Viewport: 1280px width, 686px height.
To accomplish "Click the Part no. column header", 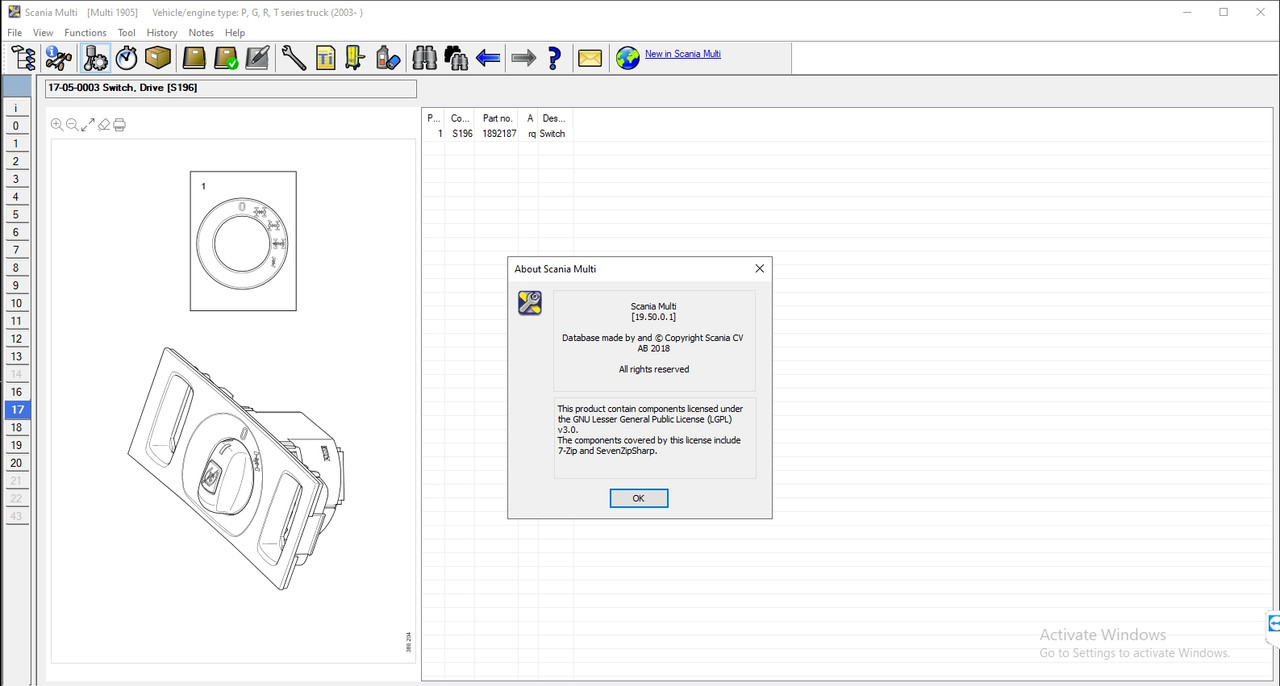I will pyautogui.click(x=498, y=118).
